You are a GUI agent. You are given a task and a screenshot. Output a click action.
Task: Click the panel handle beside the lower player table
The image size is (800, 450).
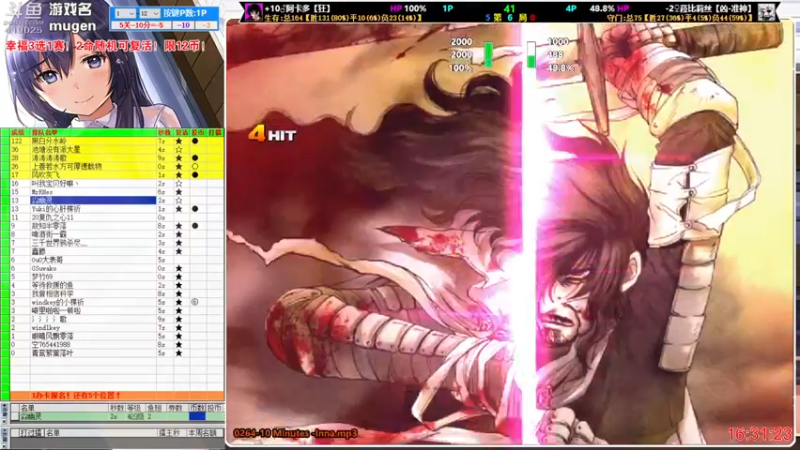(5, 412)
